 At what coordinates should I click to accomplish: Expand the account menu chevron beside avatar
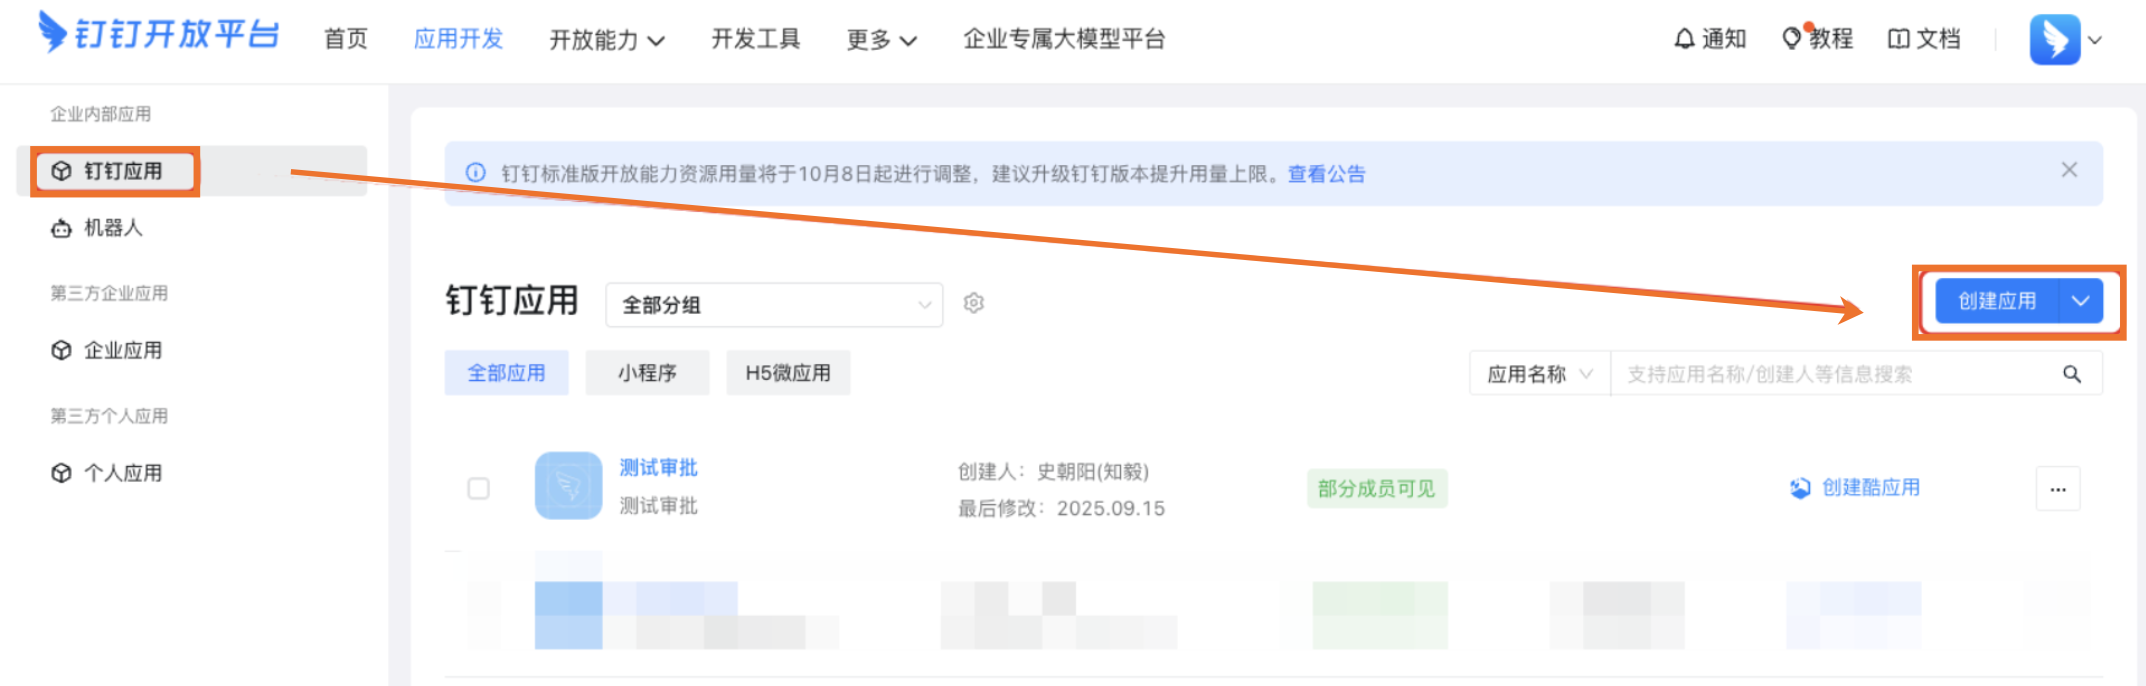point(2095,41)
